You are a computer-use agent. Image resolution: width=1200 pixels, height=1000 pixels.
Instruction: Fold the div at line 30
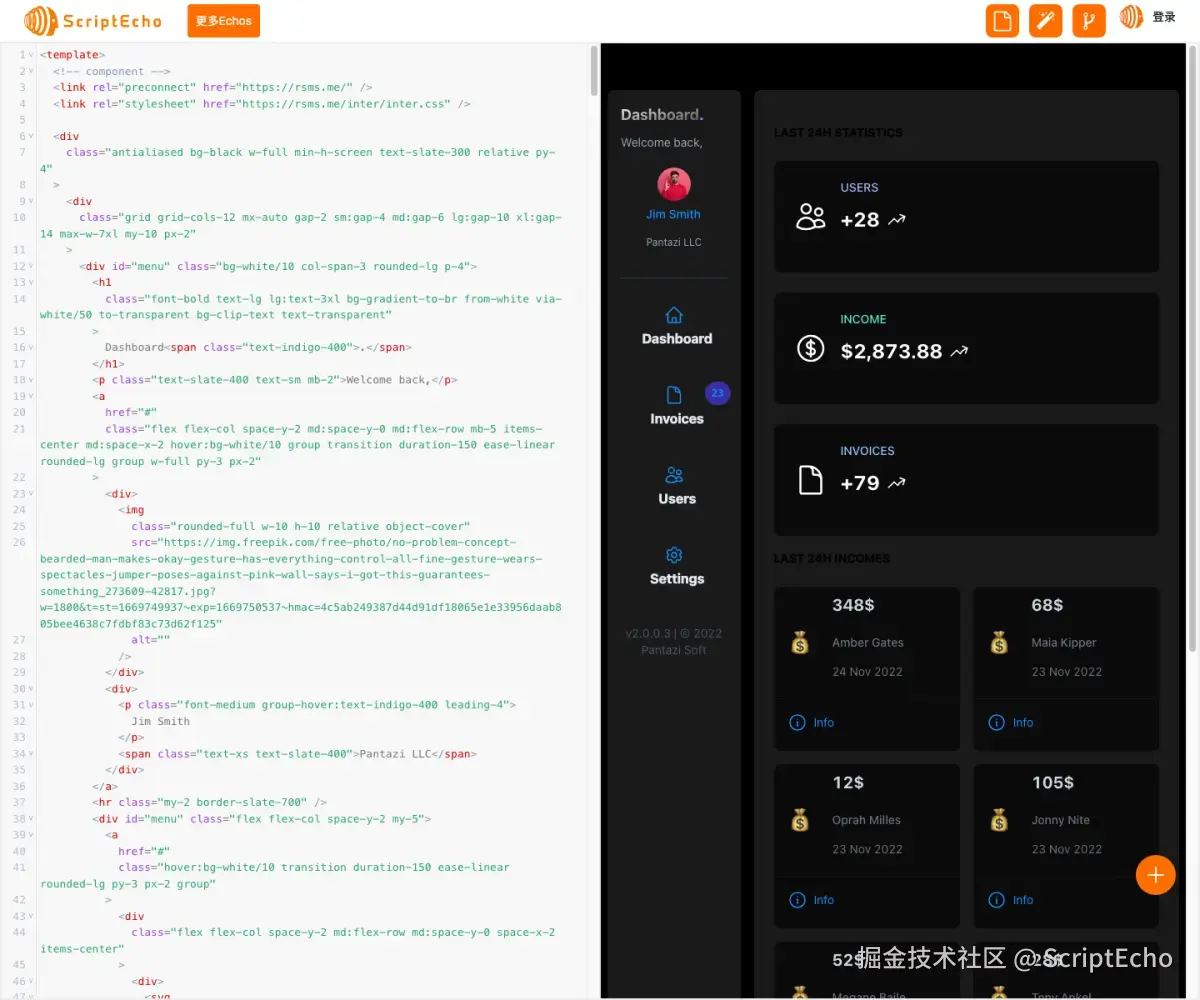point(32,688)
